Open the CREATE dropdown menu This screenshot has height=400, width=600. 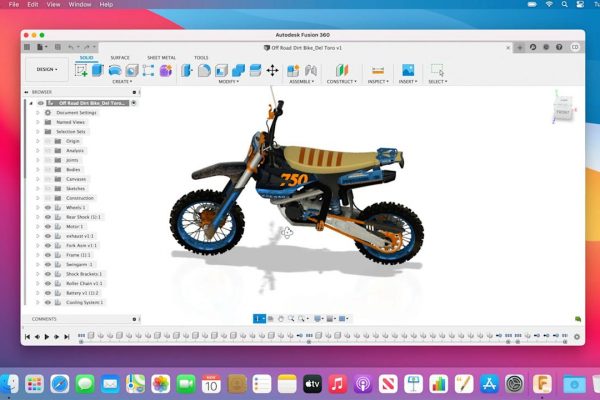[122, 82]
